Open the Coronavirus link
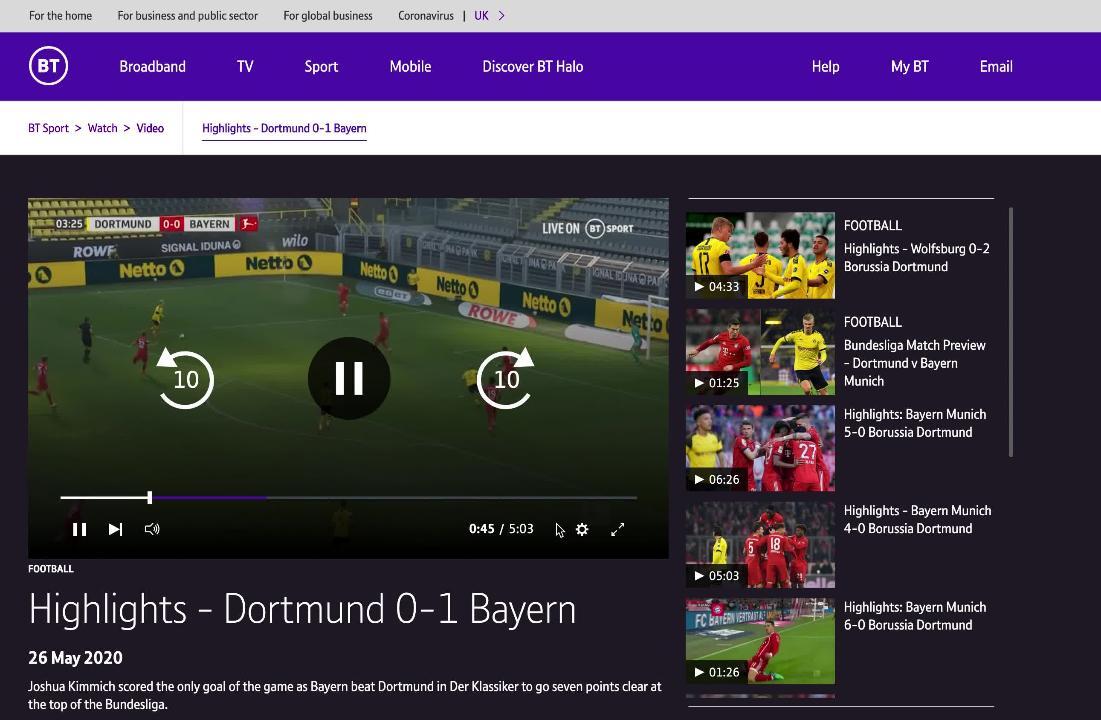 [x=426, y=15]
